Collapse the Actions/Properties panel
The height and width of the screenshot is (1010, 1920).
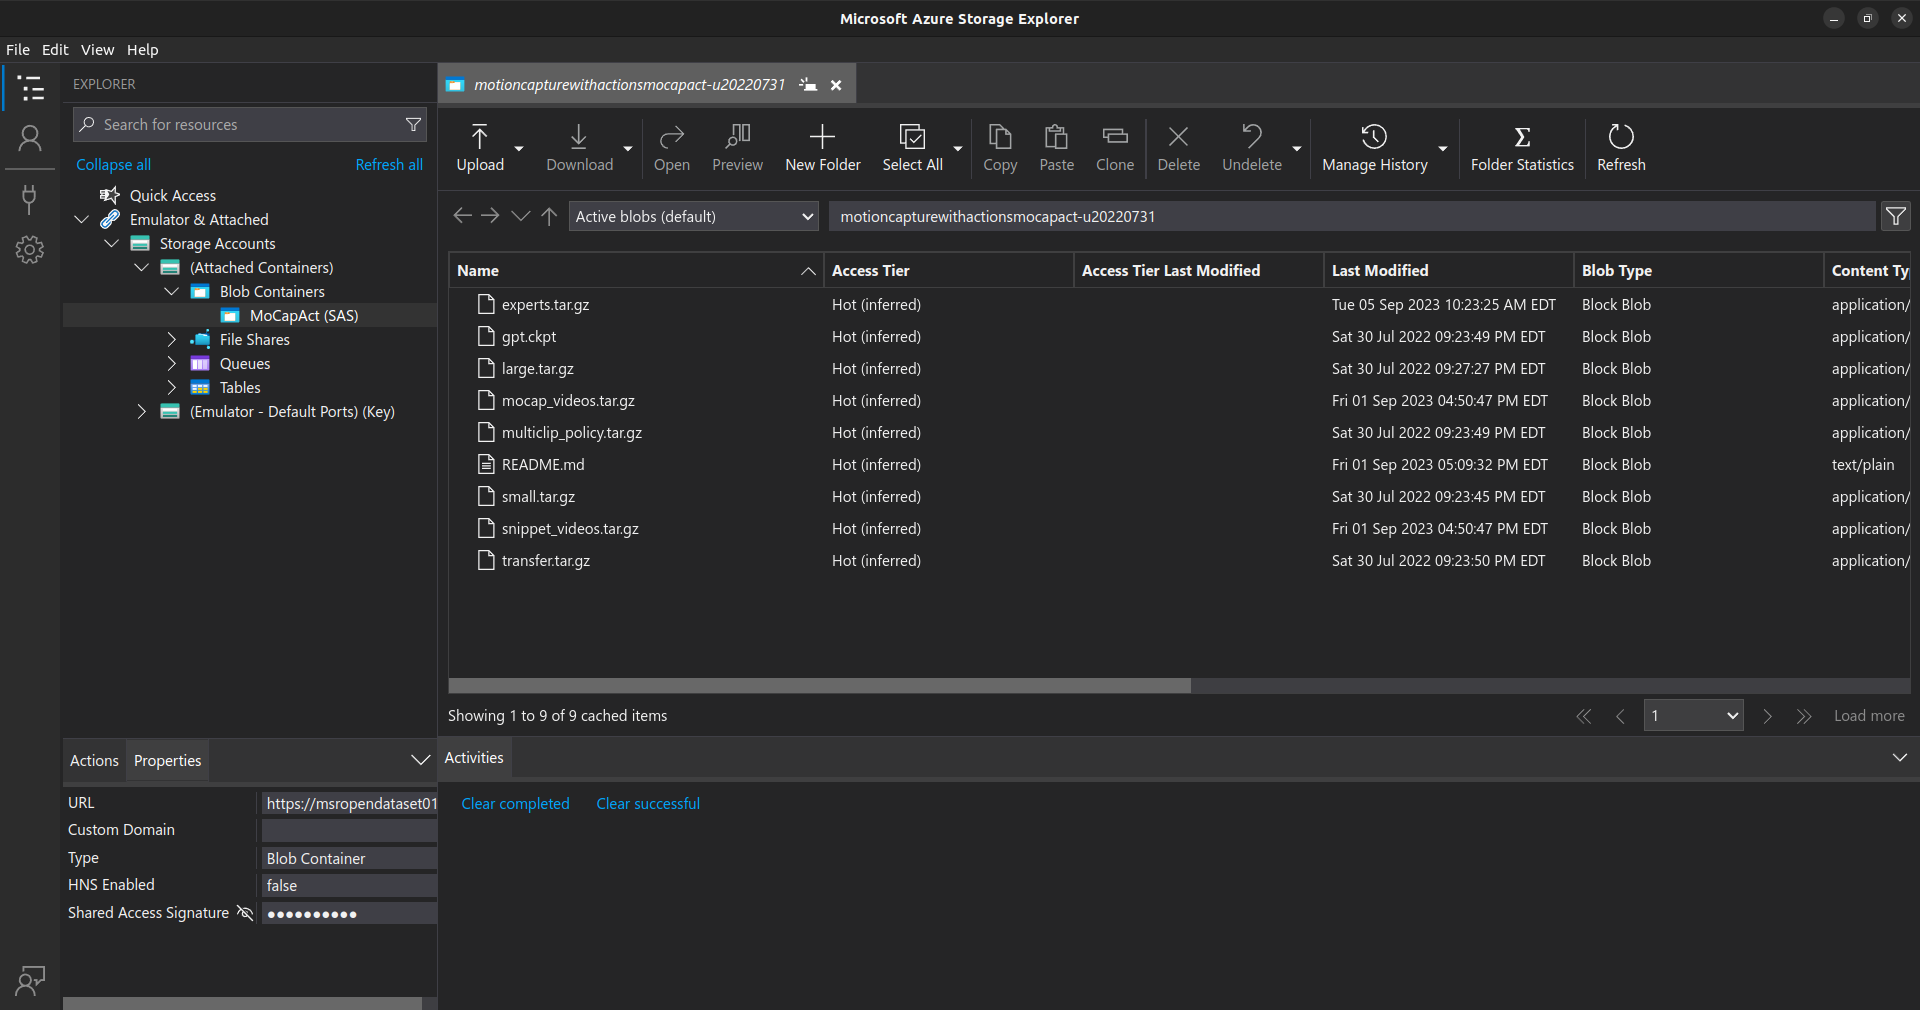click(x=421, y=761)
